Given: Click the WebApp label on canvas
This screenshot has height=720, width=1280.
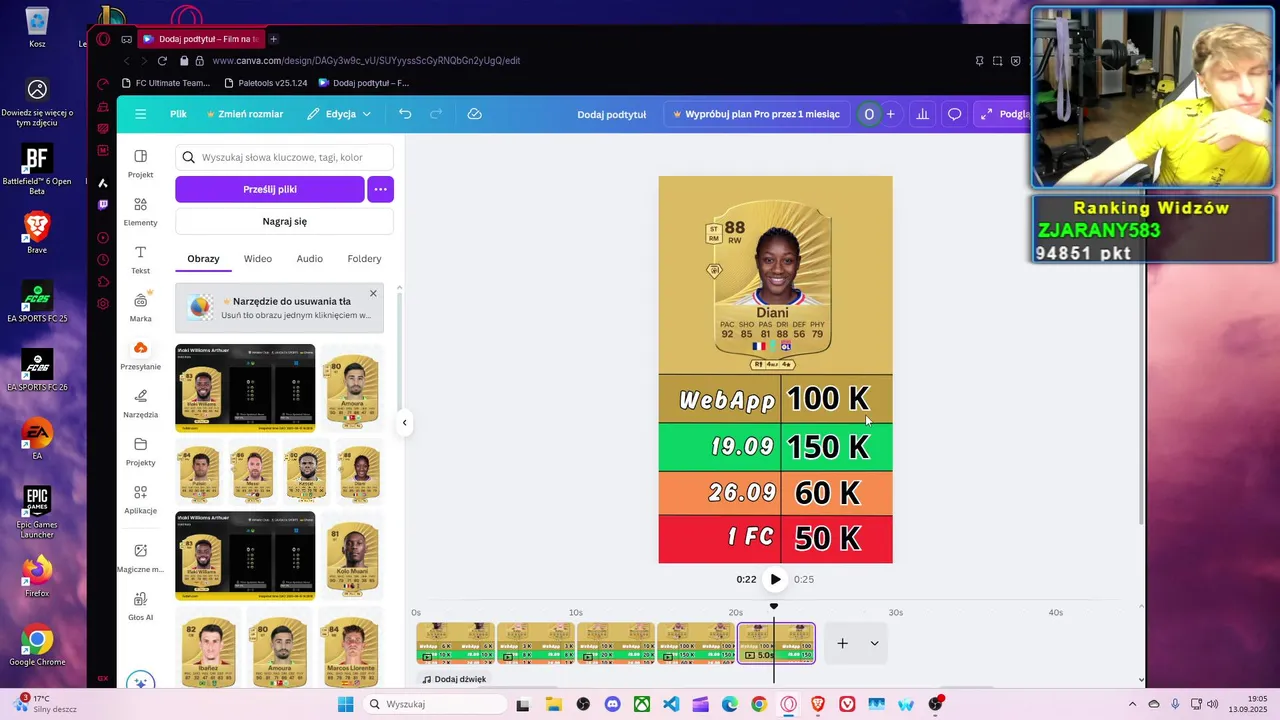Looking at the screenshot, I should click(x=727, y=401).
